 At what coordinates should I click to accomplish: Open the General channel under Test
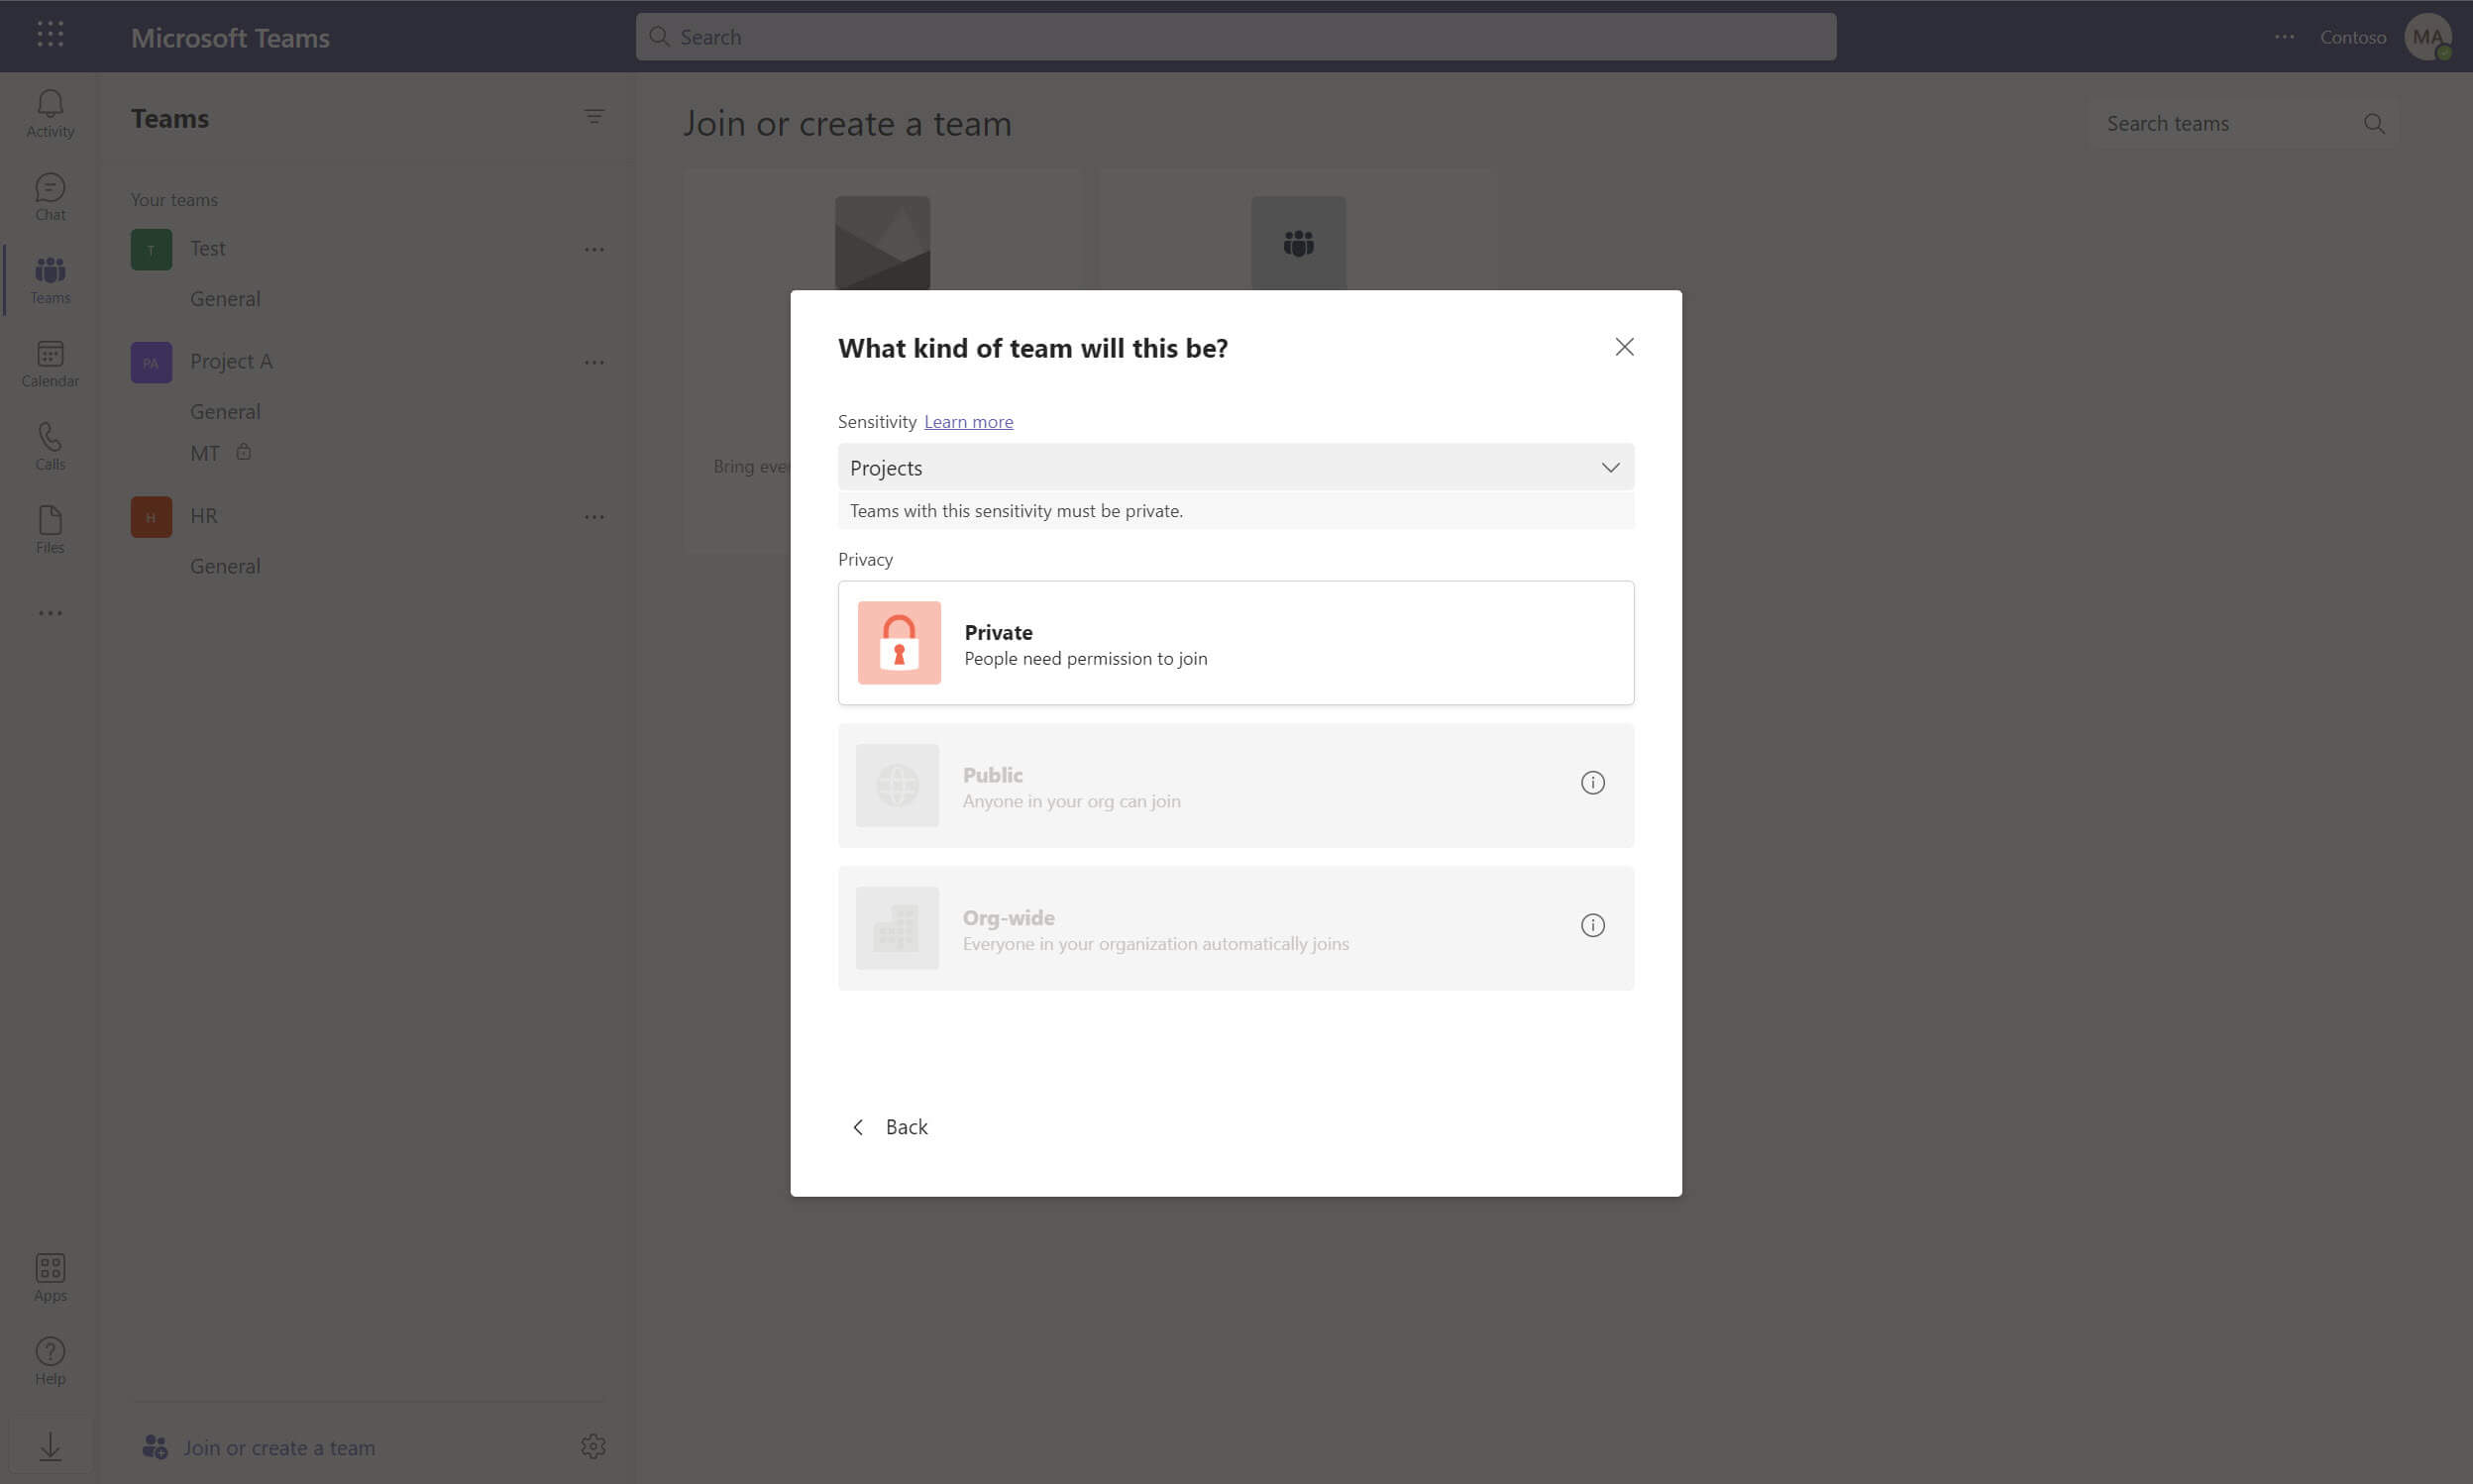pos(225,299)
